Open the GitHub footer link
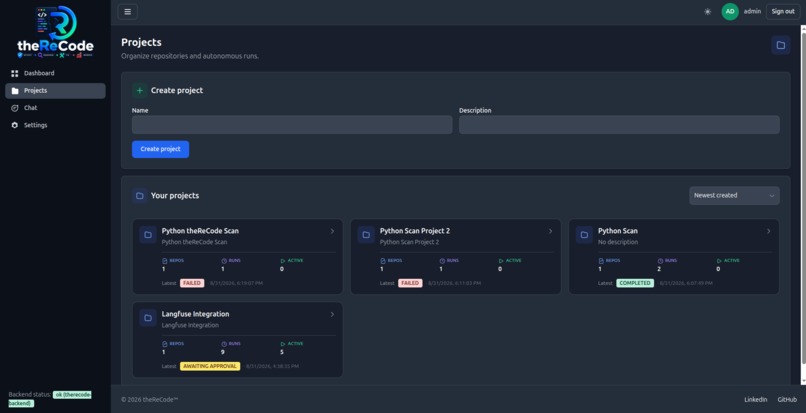Viewport: 806px width, 413px height. tap(787, 400)
